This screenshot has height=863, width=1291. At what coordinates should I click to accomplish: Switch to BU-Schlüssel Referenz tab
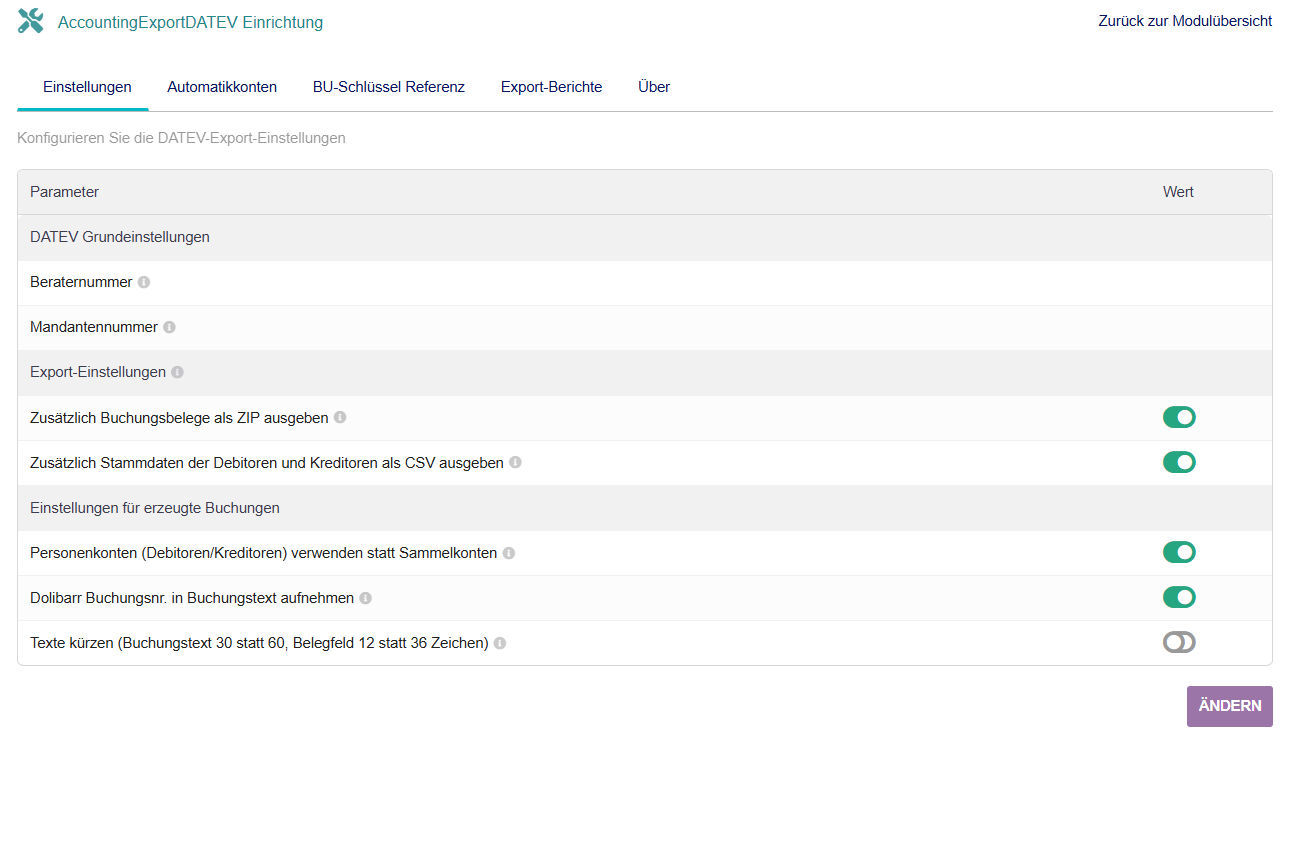389,87
